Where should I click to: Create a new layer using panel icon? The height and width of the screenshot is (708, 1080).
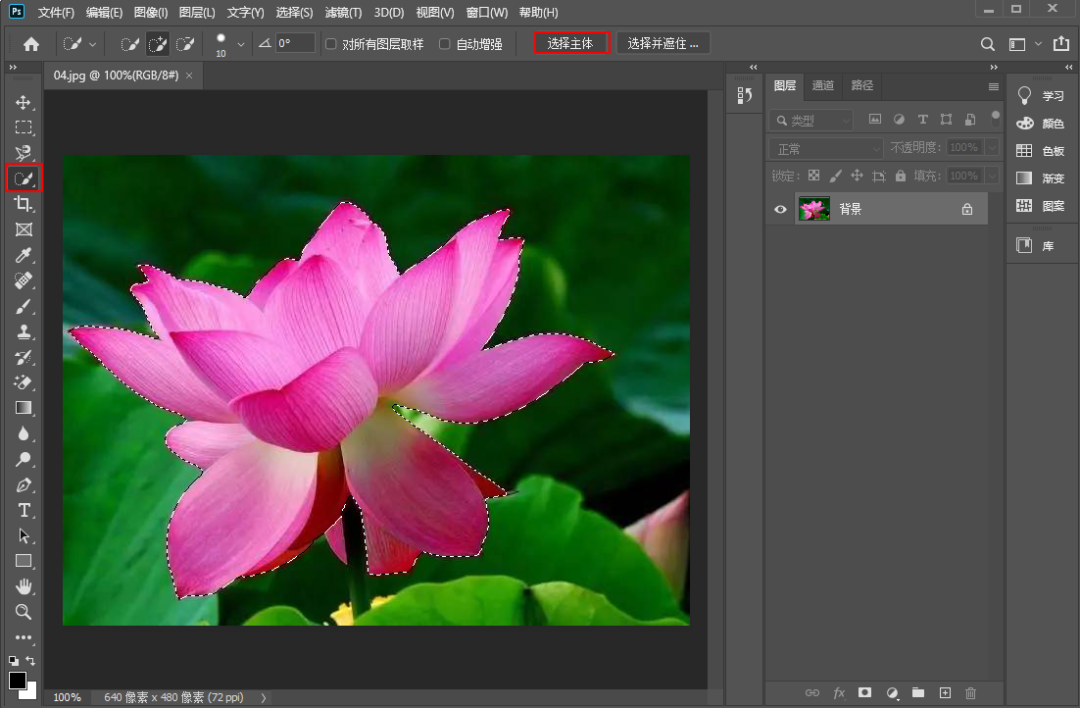(944, 692)
